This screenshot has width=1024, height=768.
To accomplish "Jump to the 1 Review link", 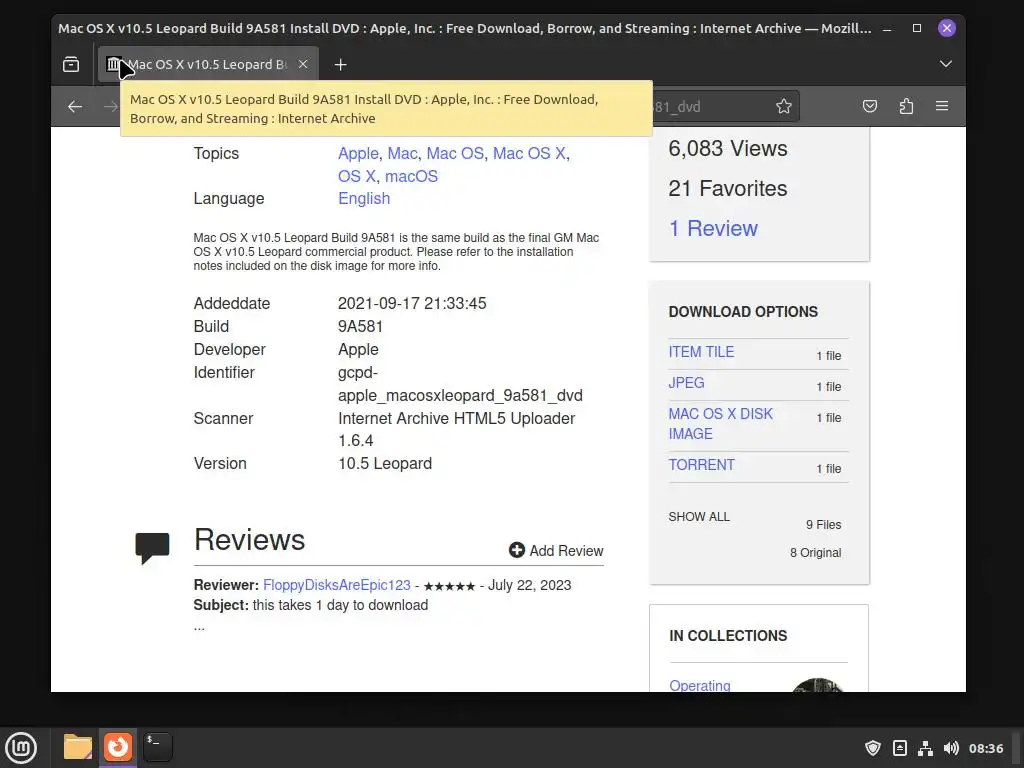I will point(713,229).
